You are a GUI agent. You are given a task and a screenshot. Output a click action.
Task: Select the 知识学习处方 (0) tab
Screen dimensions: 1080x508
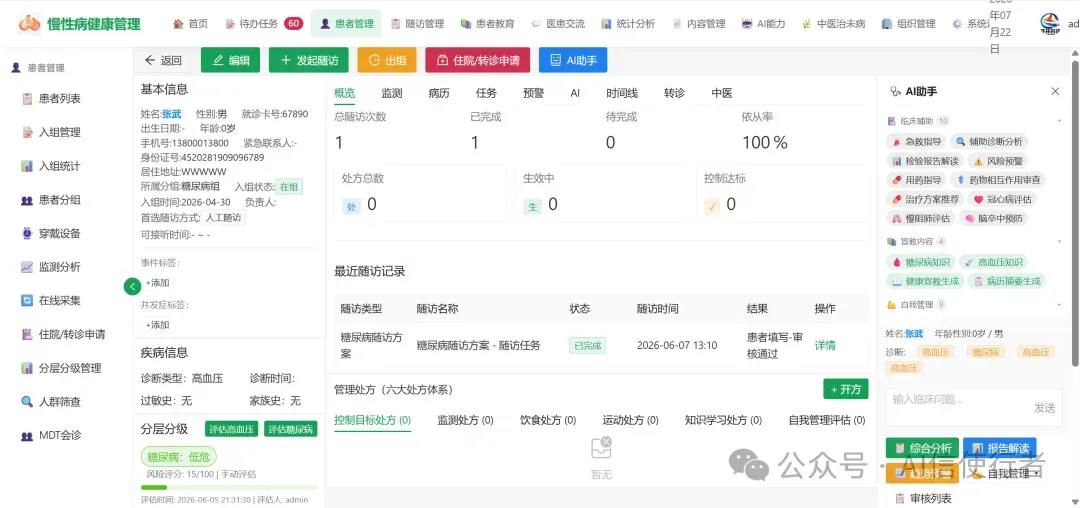click(723, 420)
